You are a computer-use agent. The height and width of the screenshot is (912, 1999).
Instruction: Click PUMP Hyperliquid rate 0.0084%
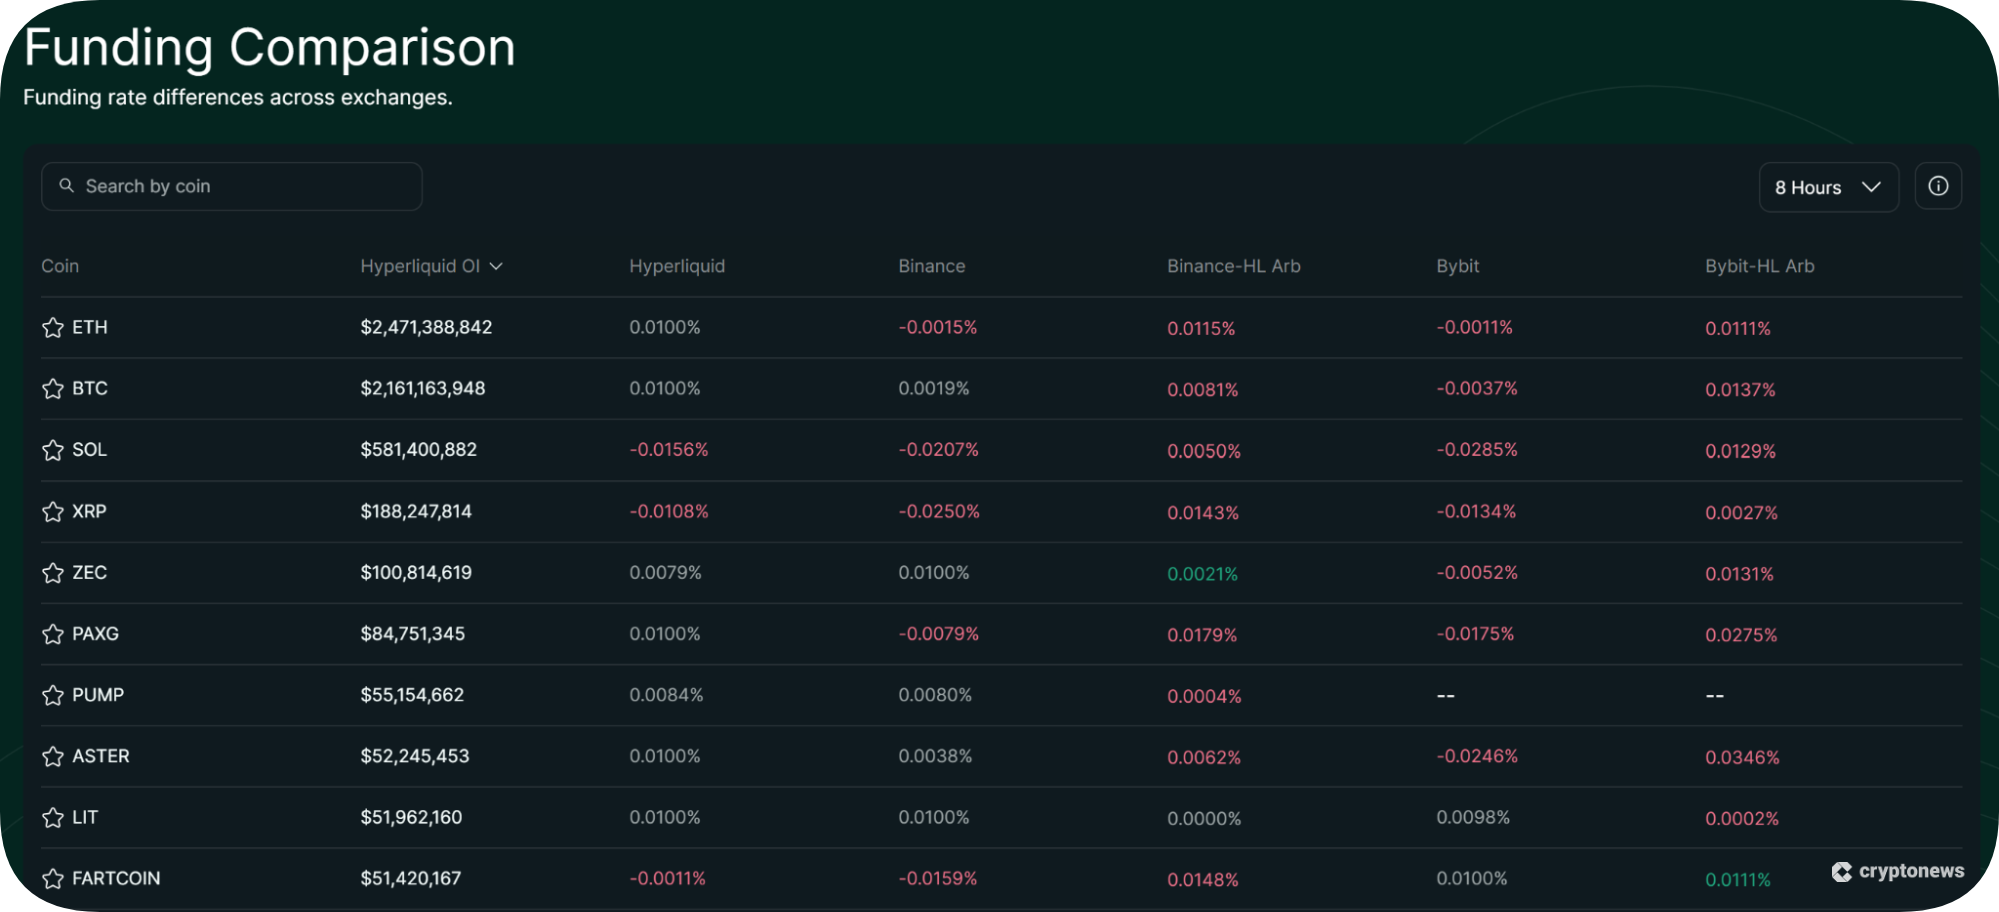point(666,694)
